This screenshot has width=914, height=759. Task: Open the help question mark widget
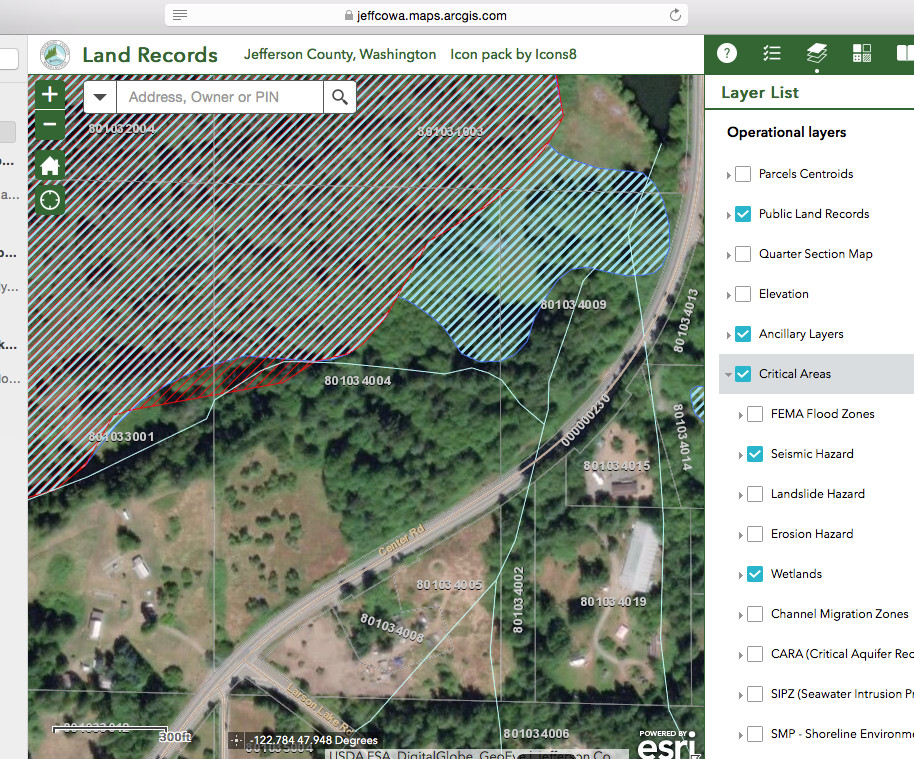727,54
